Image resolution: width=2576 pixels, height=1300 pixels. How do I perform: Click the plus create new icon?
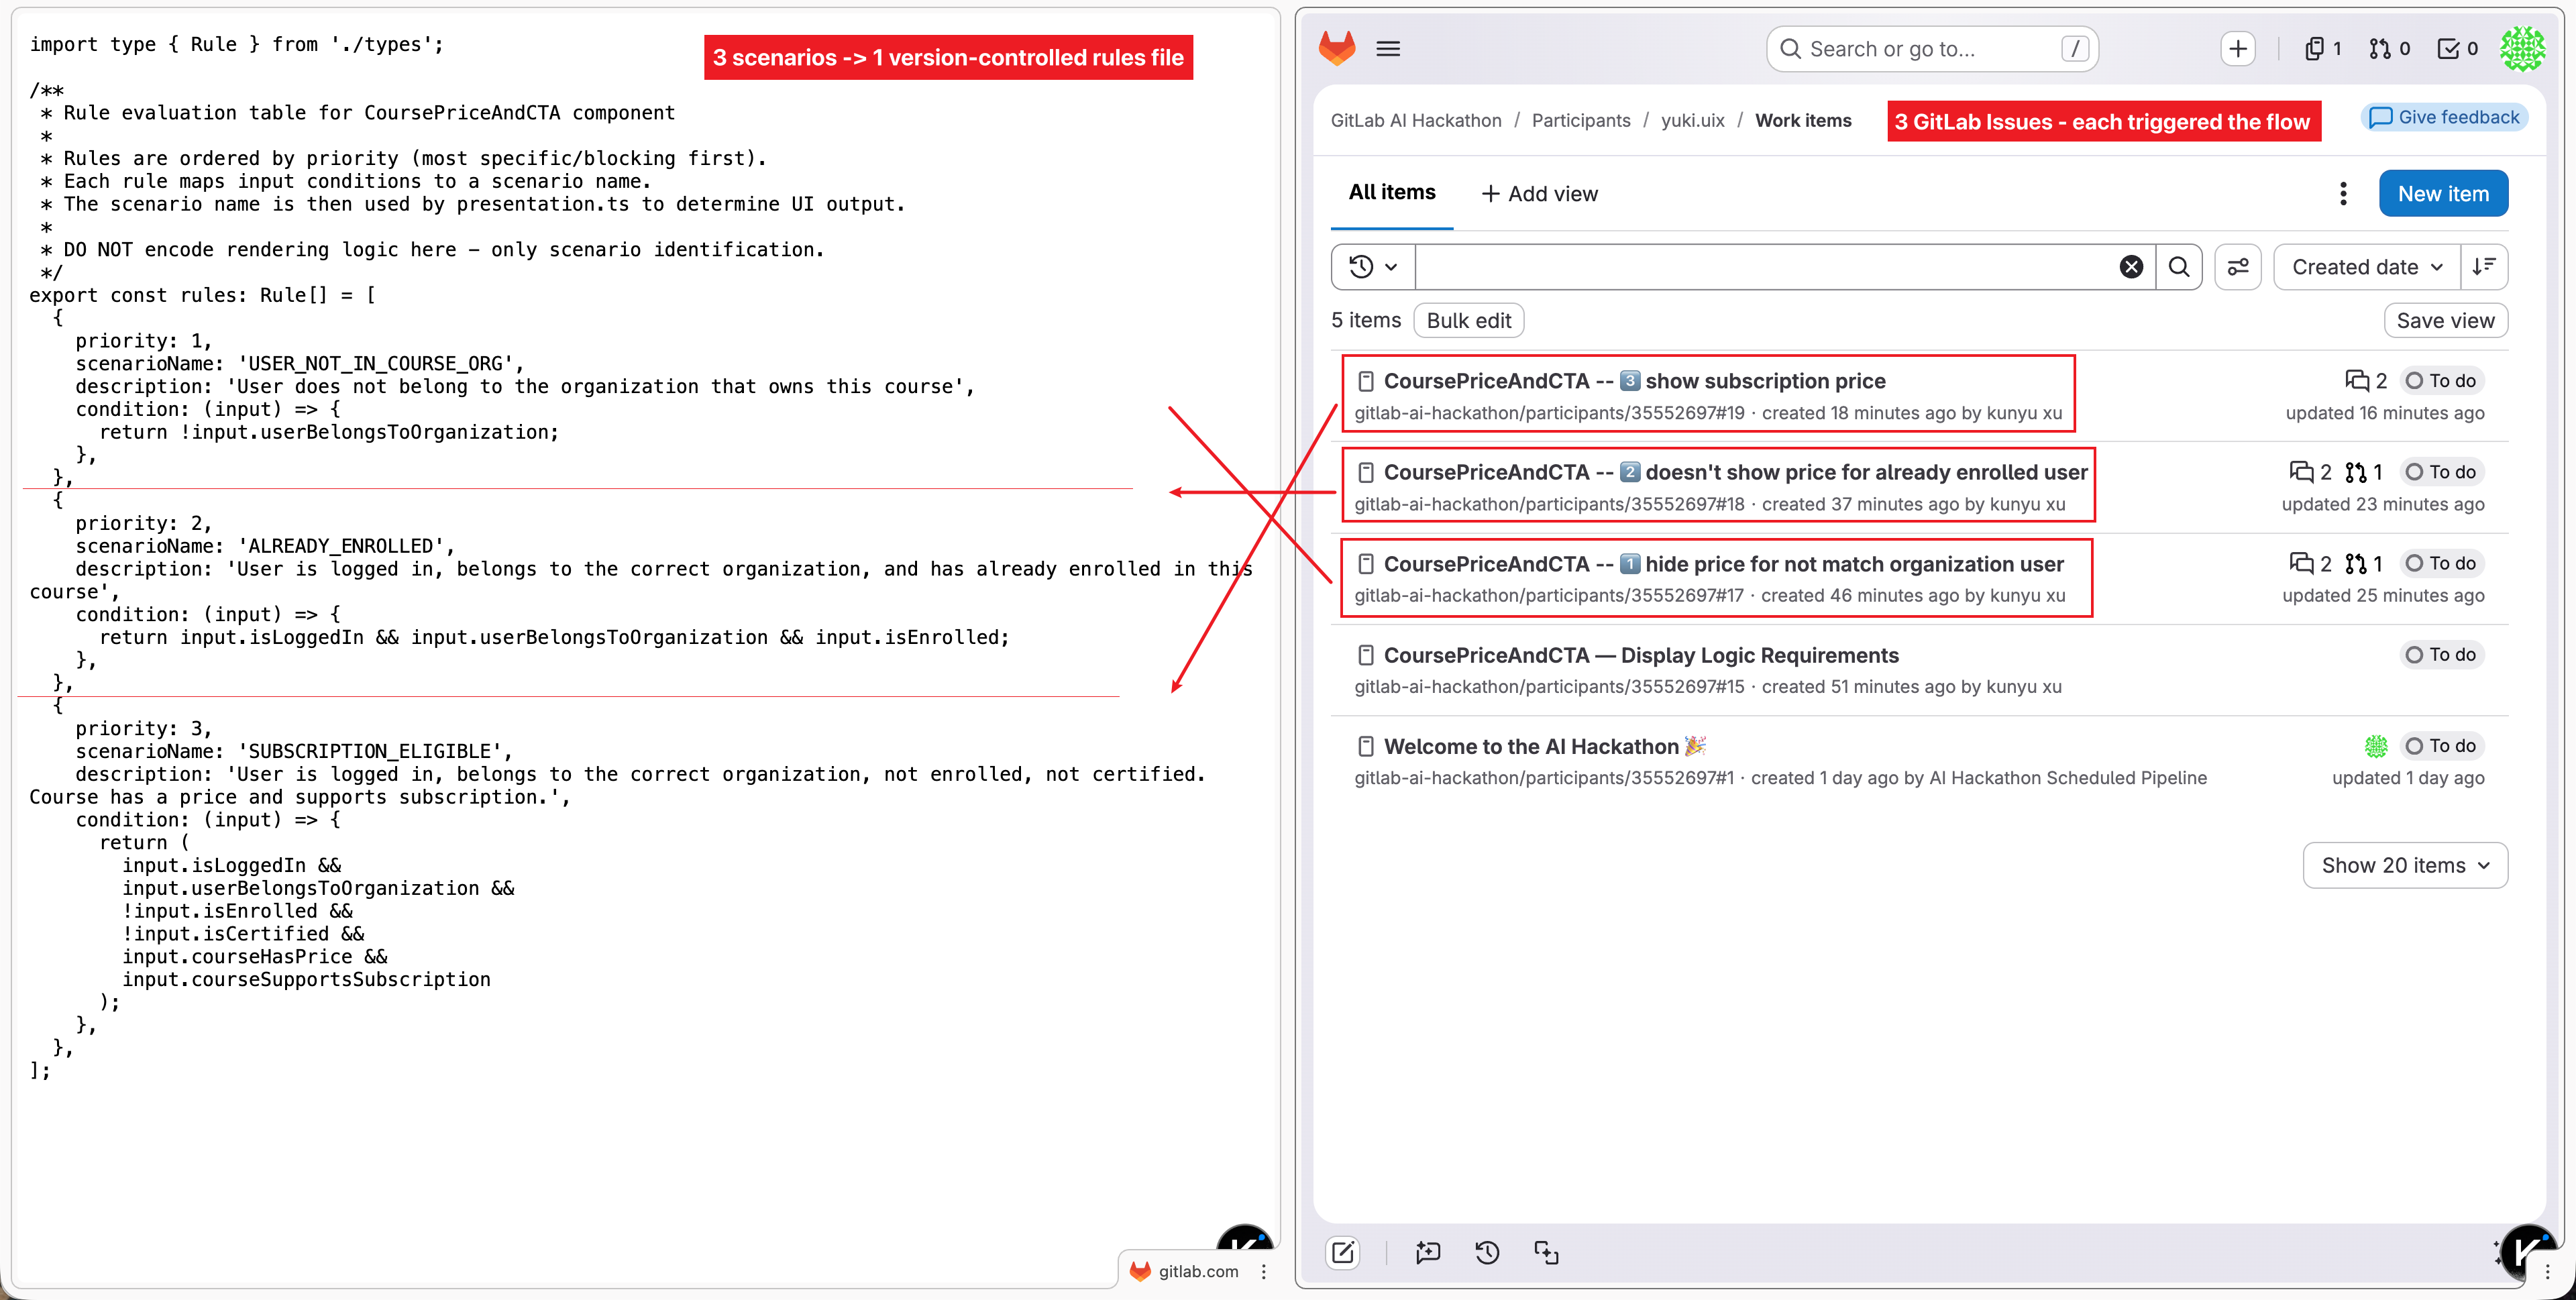2237,48
